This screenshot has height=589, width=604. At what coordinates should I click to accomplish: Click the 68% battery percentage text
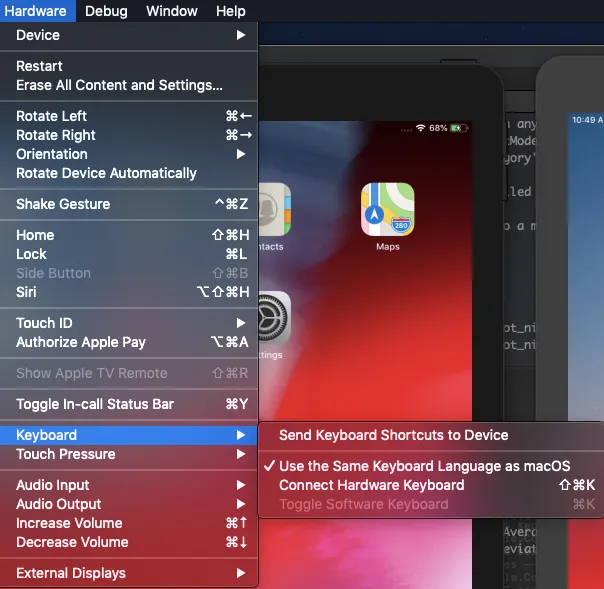pos(438,128)
